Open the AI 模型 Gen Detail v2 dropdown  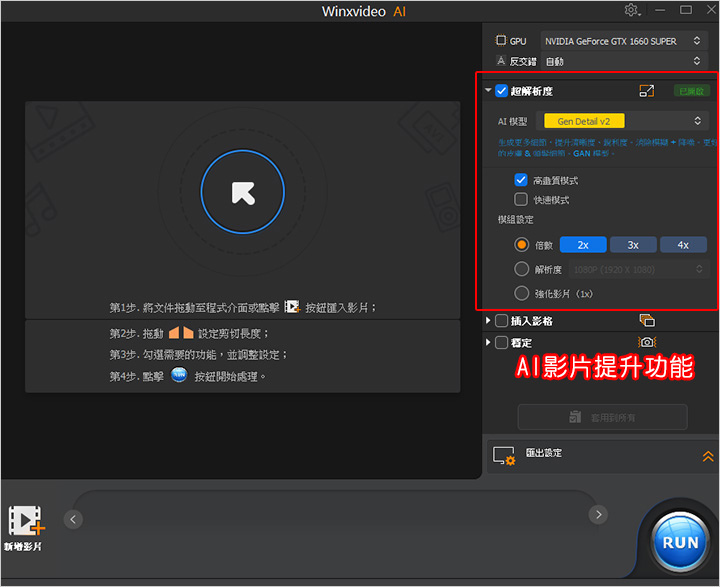[623, 121]
